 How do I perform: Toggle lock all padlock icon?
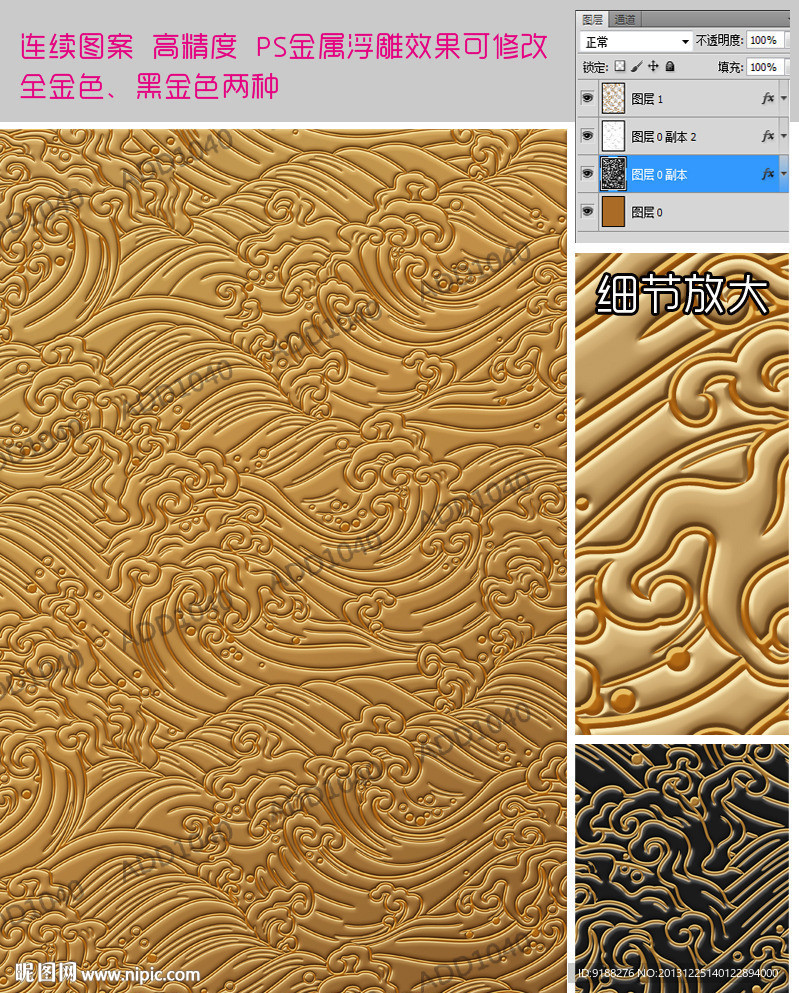(670, 66)
